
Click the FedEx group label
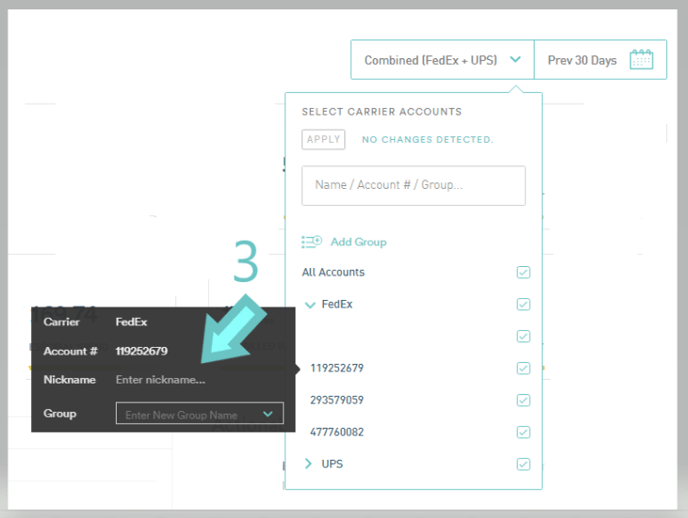(x=337, y=304)
